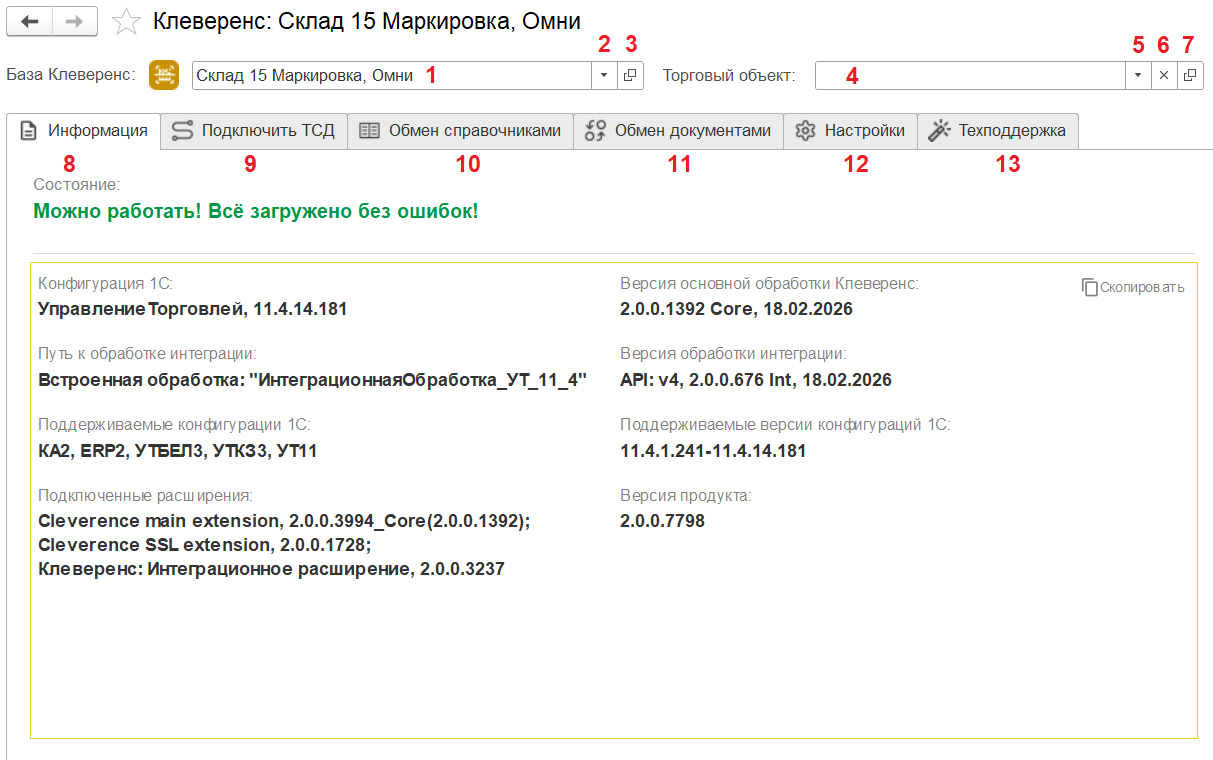1213x760 pixels.
Task: Click KA2, ERP2, УТБЕЛ3 configurations text
Action: [x=178, y=451]
